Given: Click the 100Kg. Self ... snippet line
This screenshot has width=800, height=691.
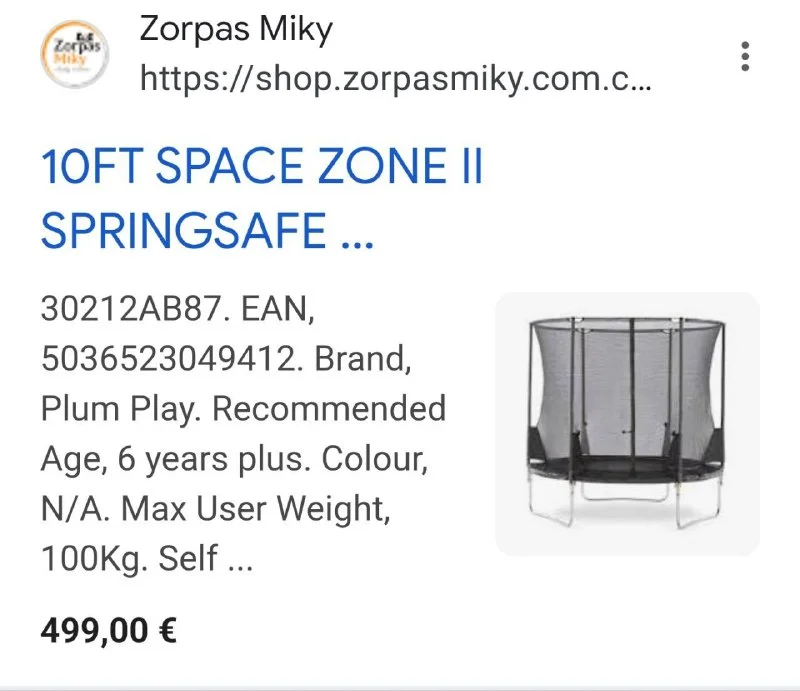Looking at the screenshot, I should 147,559.
